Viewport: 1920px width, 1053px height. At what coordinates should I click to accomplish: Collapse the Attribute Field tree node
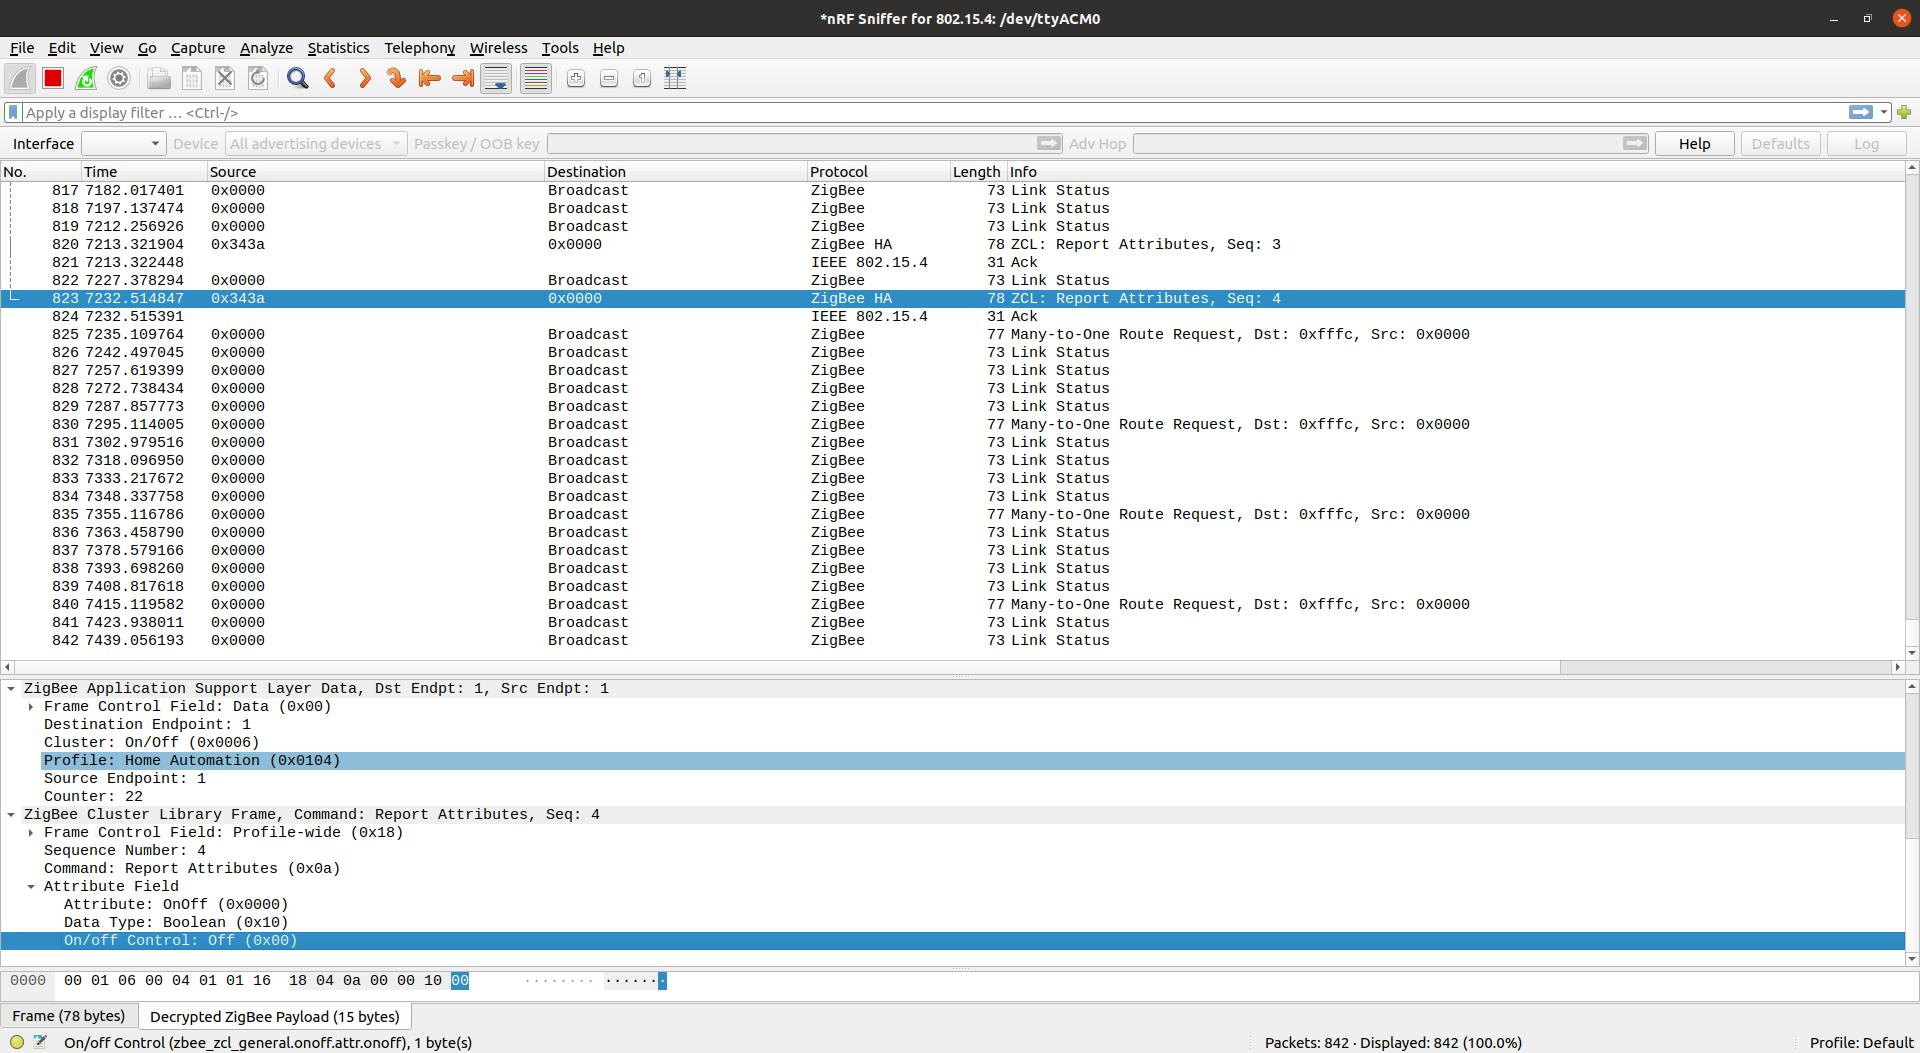point(31,887)
